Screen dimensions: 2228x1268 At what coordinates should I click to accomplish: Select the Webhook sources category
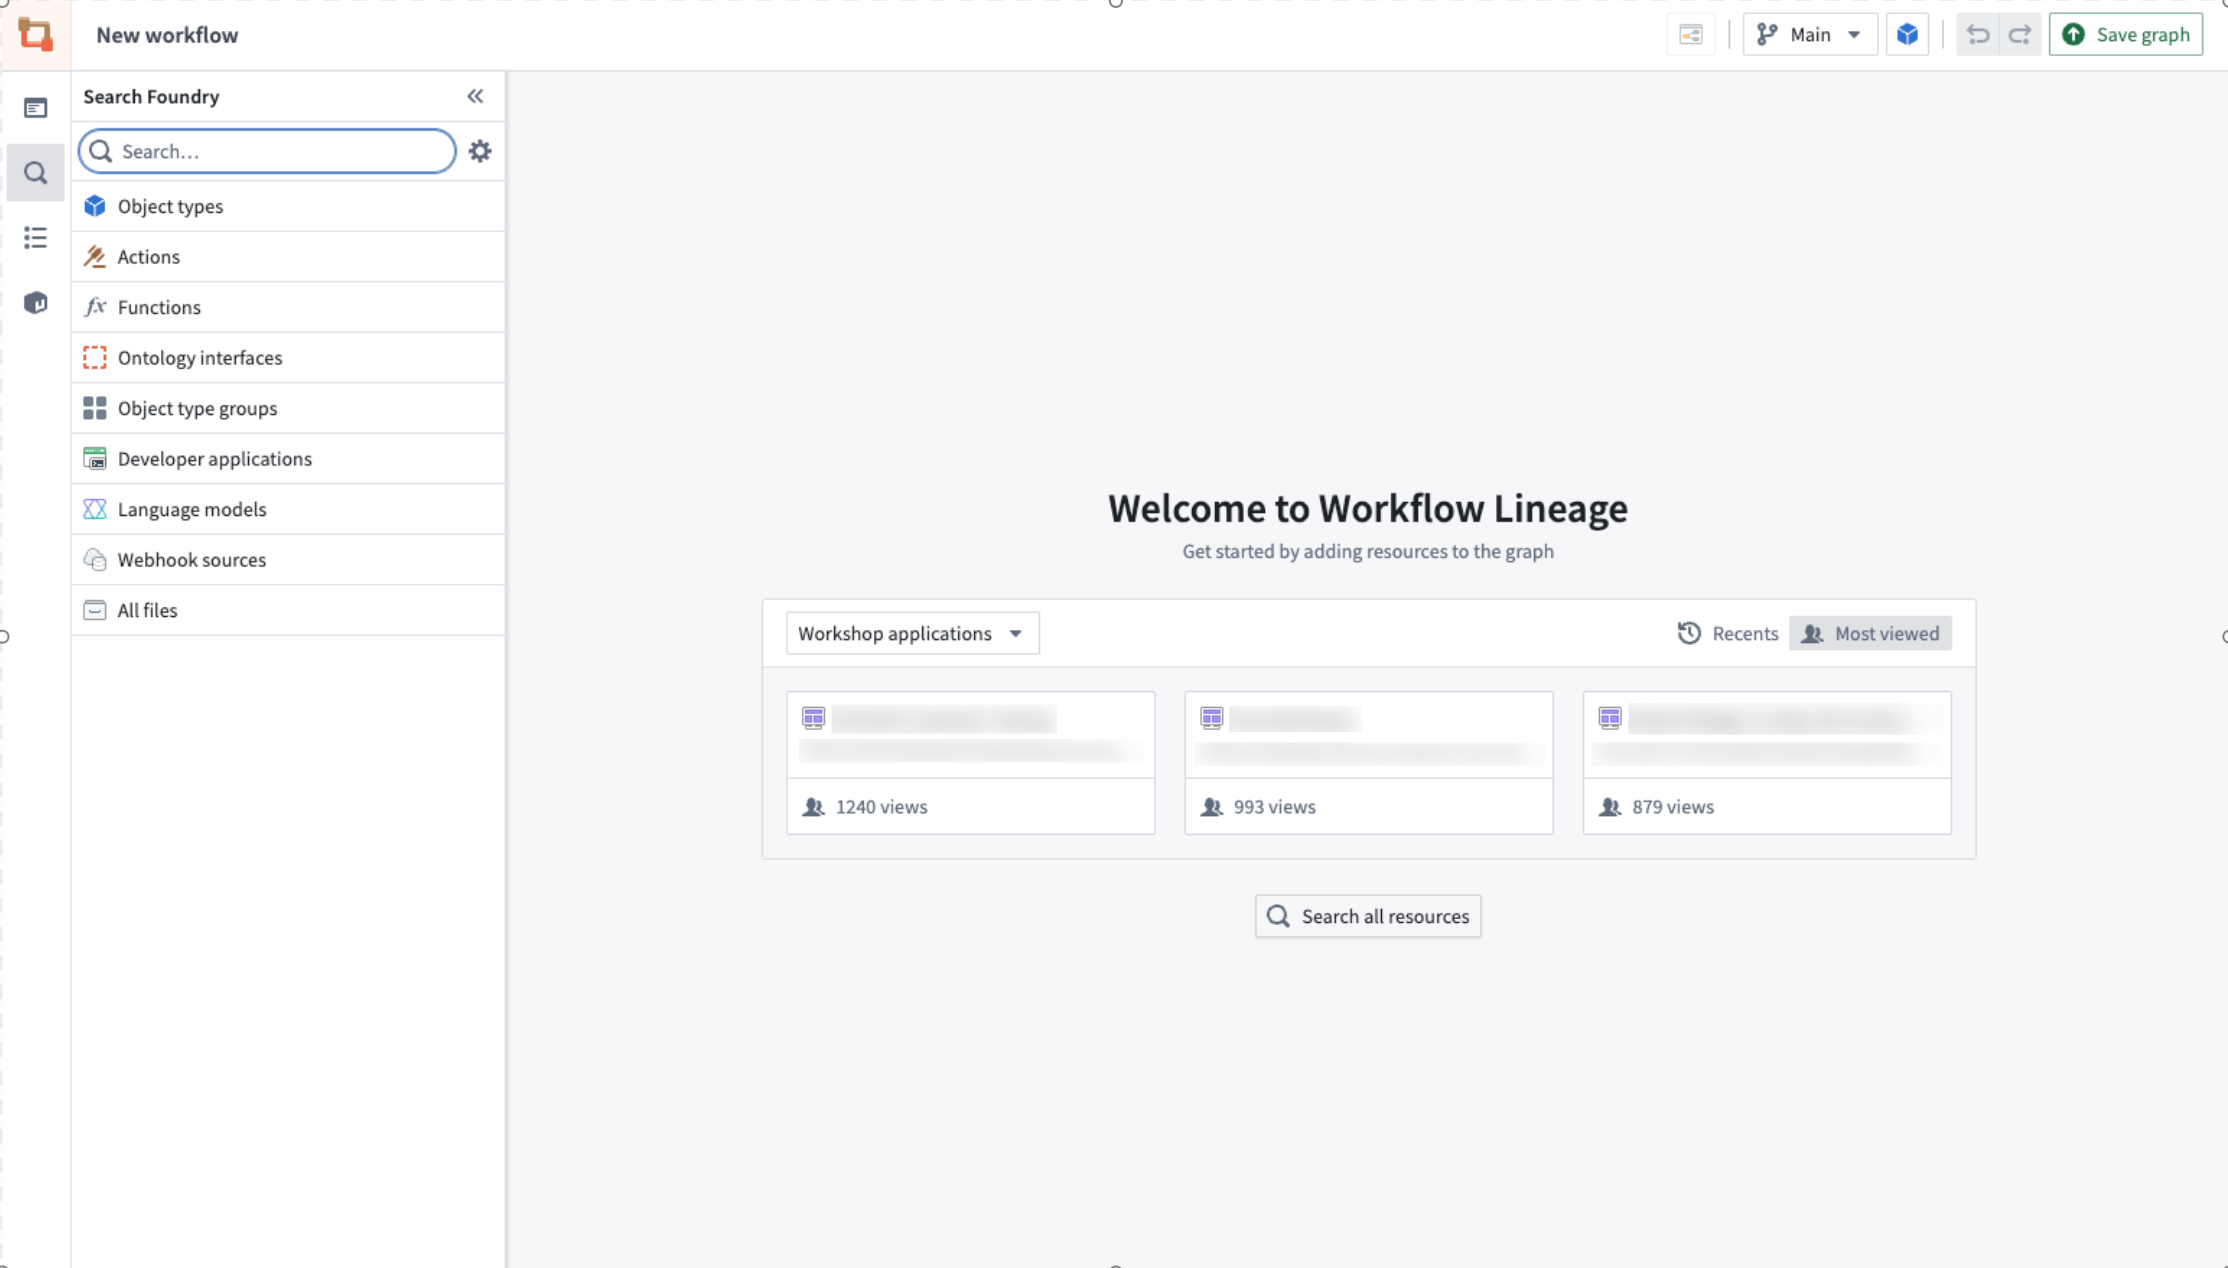191,559
